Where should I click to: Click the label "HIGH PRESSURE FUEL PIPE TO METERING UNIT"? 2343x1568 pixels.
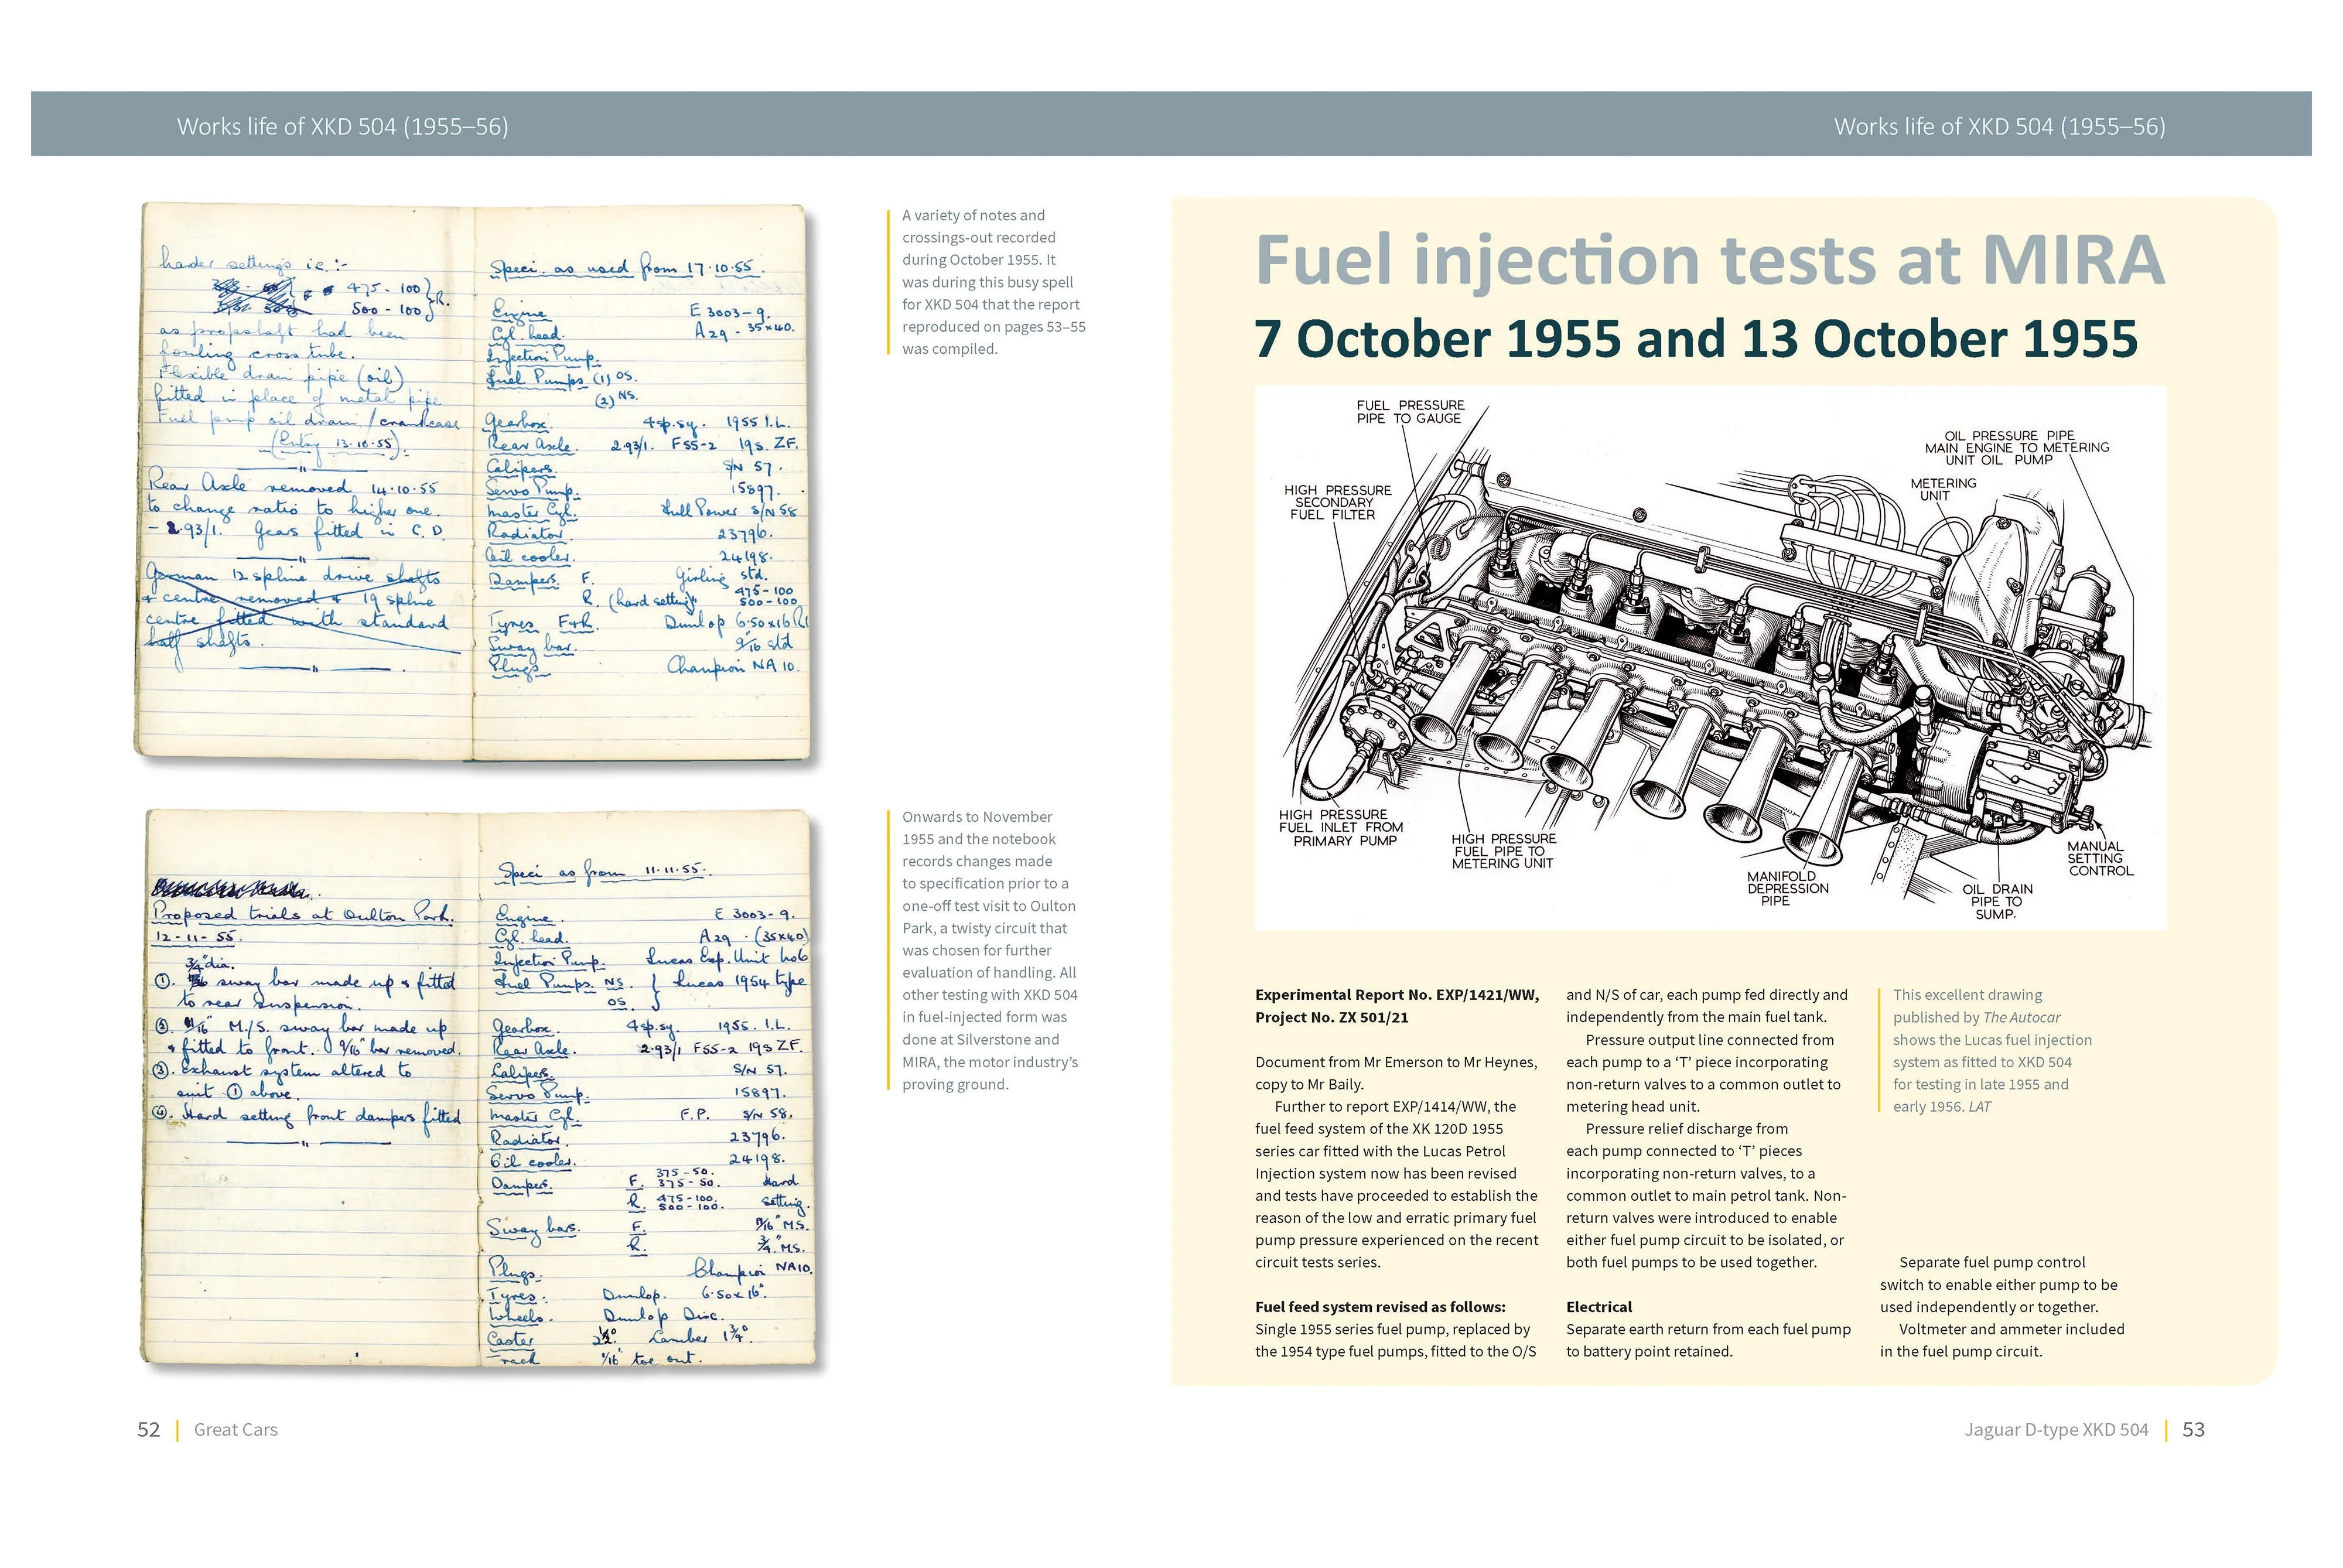click(1504, 851)
